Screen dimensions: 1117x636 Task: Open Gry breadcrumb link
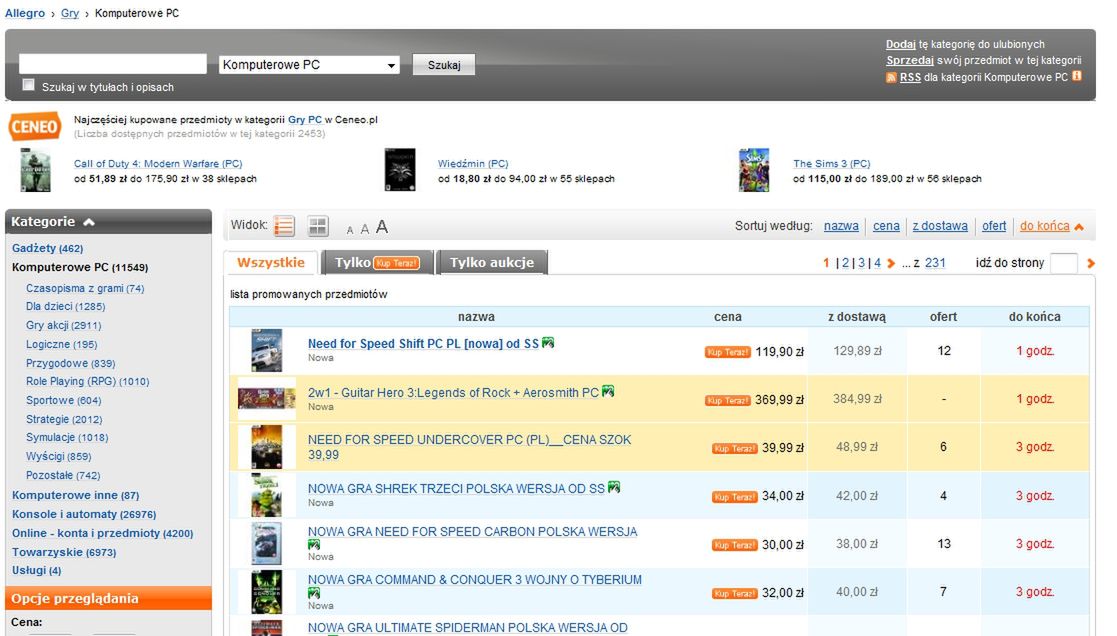pyautogui.click(x=70, y=13)
